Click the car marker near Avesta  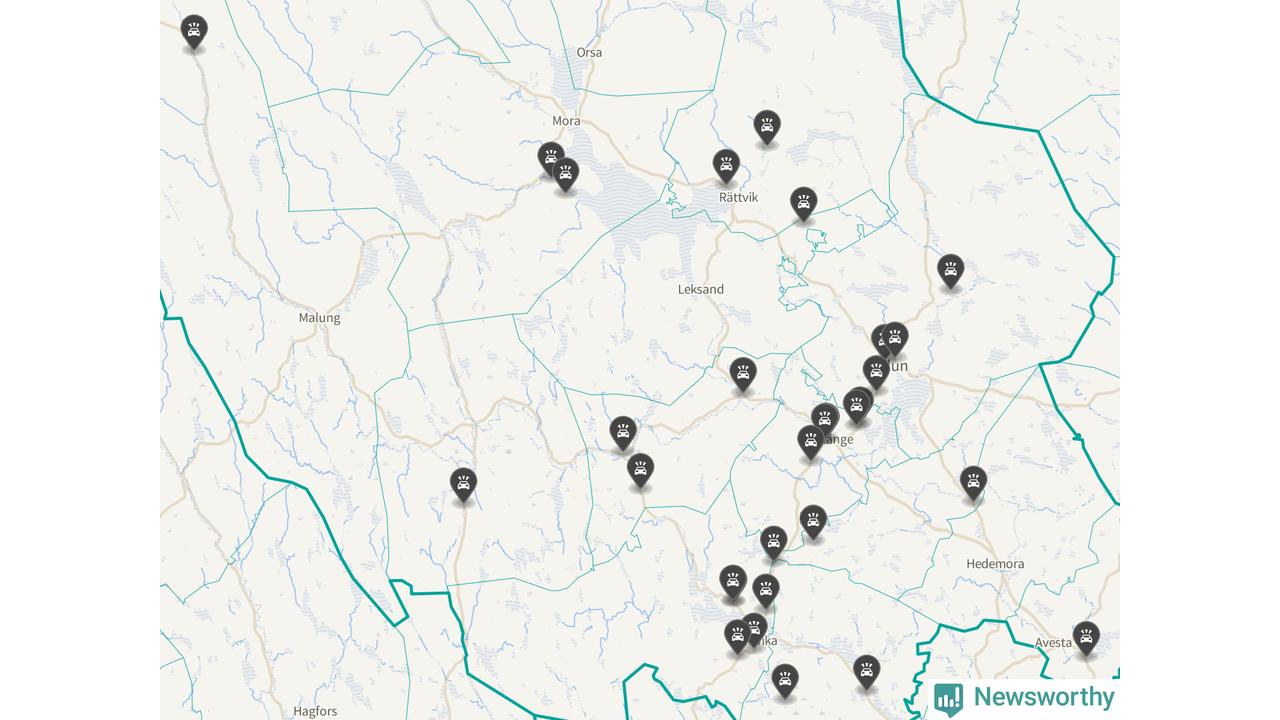[x=1086, y=637]
